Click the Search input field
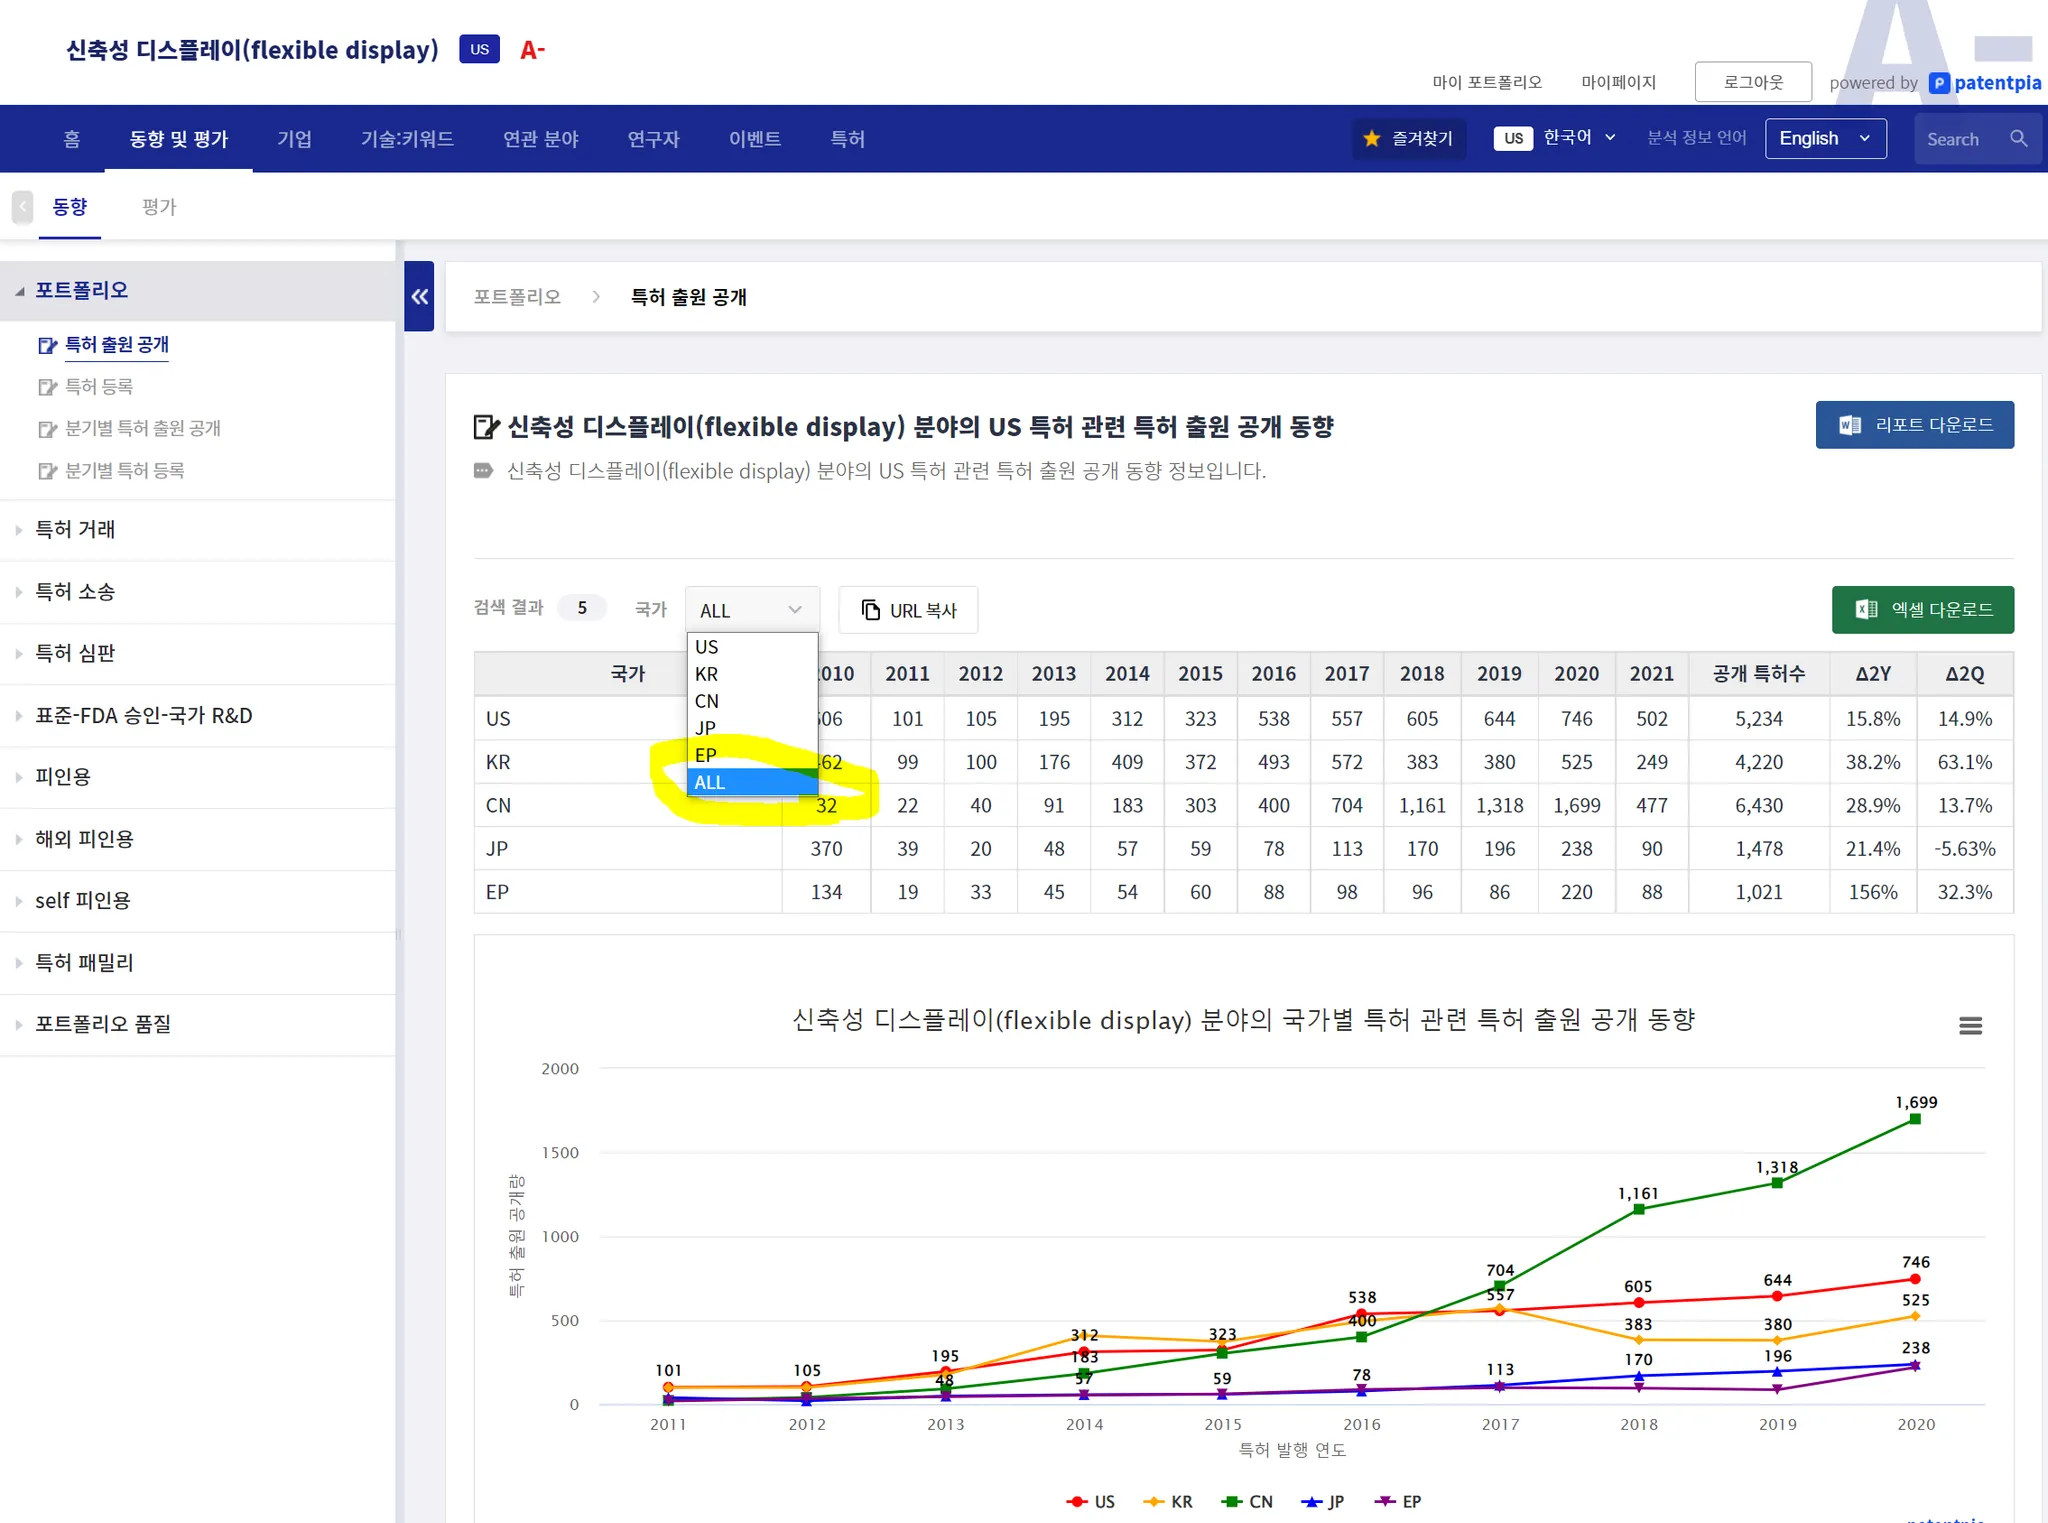Image resolution: width=2048 pixels, height=1523 pixels. [x=1956, y=139]
